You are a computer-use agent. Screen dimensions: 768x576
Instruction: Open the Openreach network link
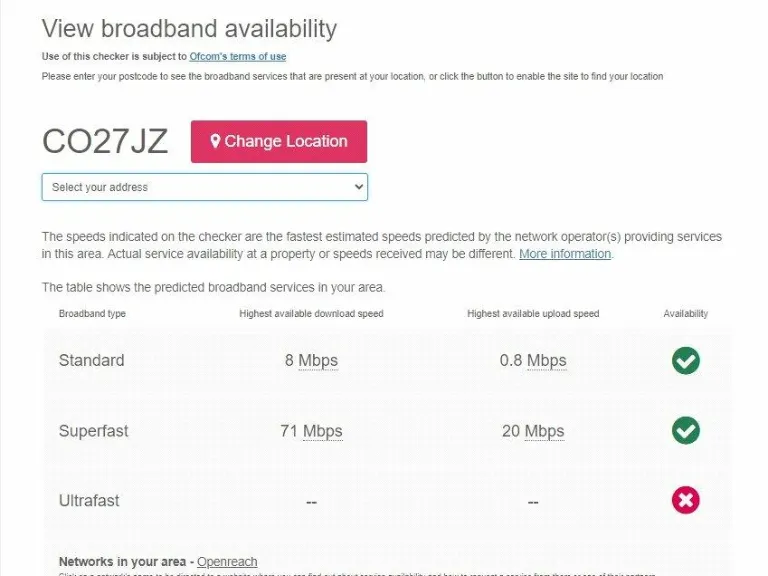click(227, 562)
